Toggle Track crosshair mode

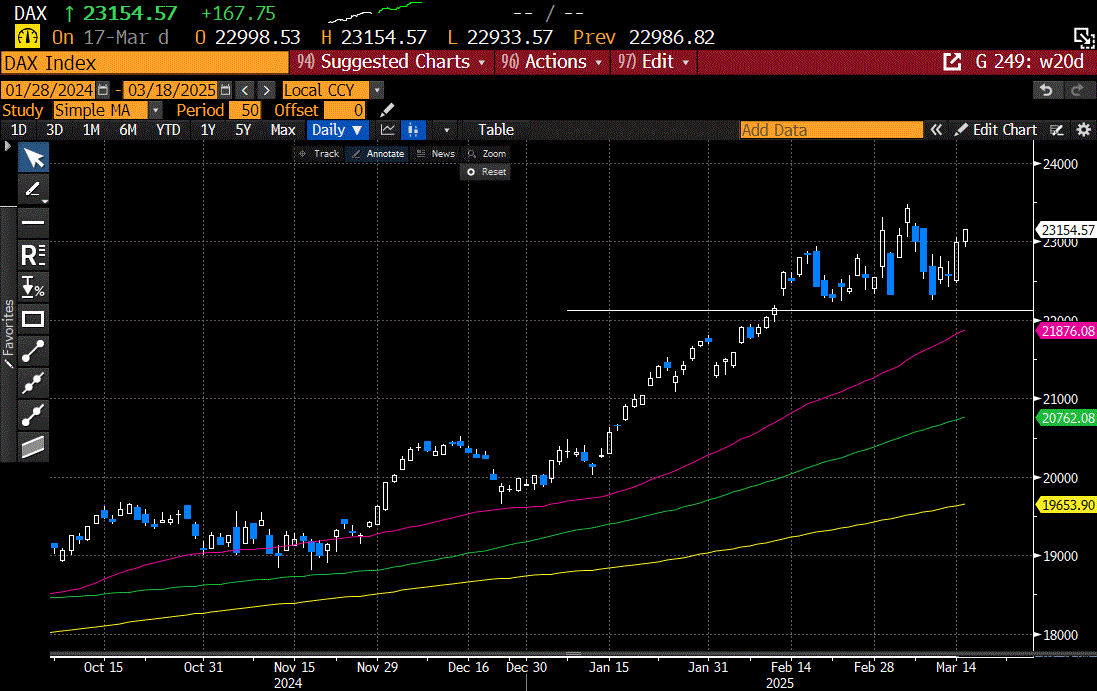[319, 154]
